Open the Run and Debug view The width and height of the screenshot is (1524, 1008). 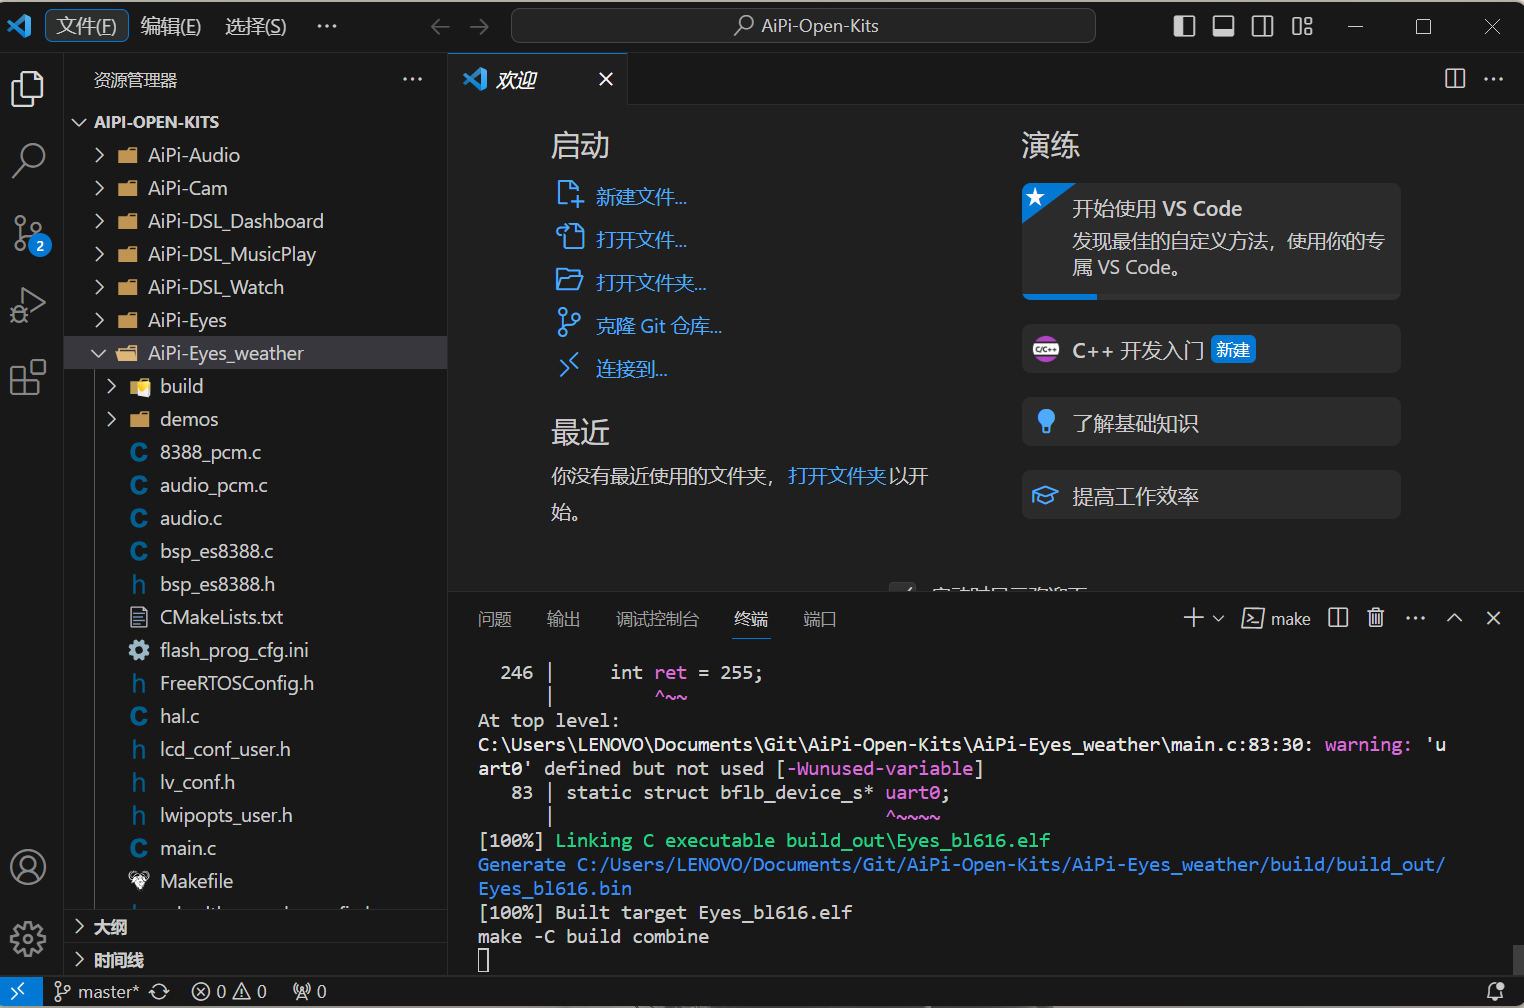click(x=28, y=305)
